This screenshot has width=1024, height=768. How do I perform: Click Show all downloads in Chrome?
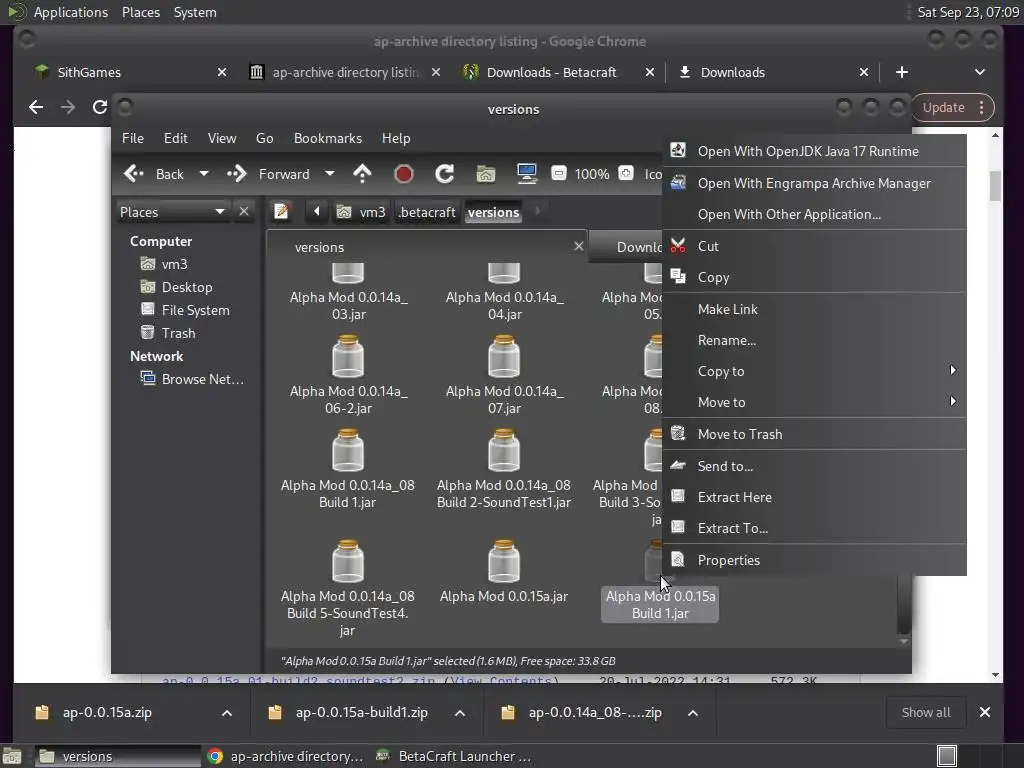925,712
